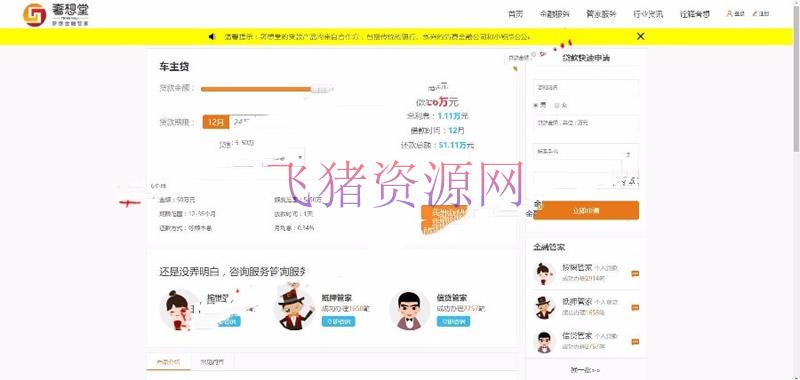This screenshot has width=800, height=380.
Task: Adjust the loan amount slider
Action: (266, 89)
